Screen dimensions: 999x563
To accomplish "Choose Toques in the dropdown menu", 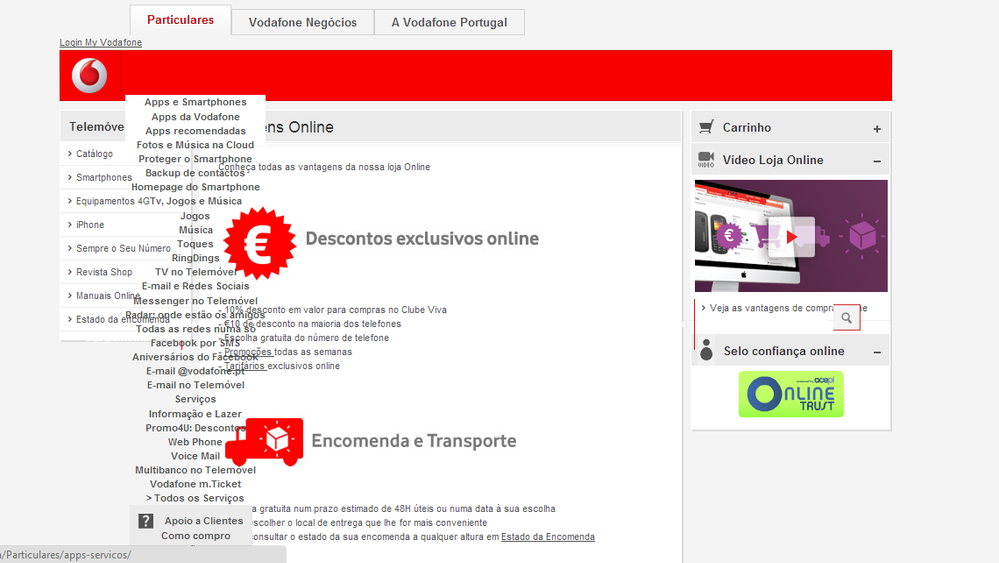I will (195, 244).
